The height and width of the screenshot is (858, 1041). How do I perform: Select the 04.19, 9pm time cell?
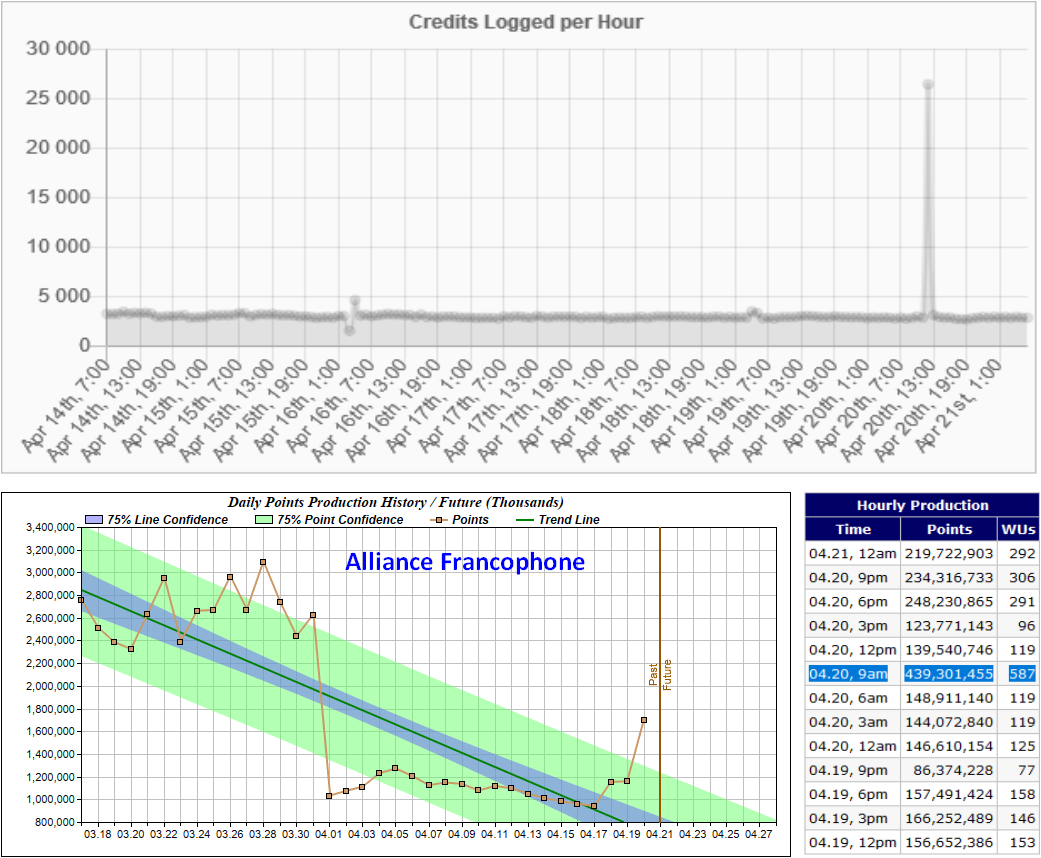pos(853,769)
